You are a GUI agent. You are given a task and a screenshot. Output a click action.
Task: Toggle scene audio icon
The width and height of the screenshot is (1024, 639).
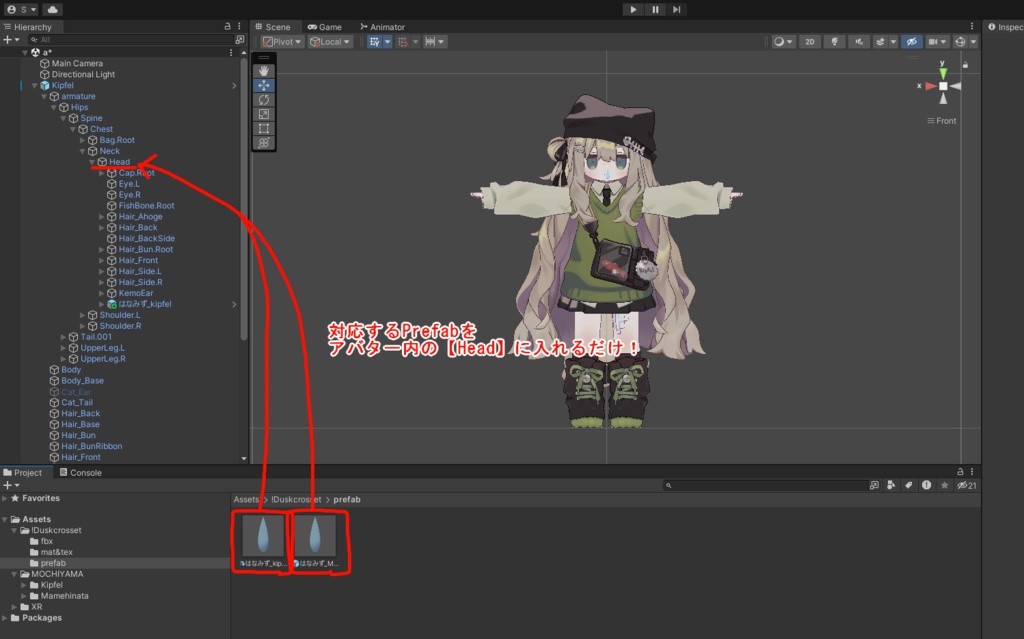pyautogui.click(x=859, y=41)
